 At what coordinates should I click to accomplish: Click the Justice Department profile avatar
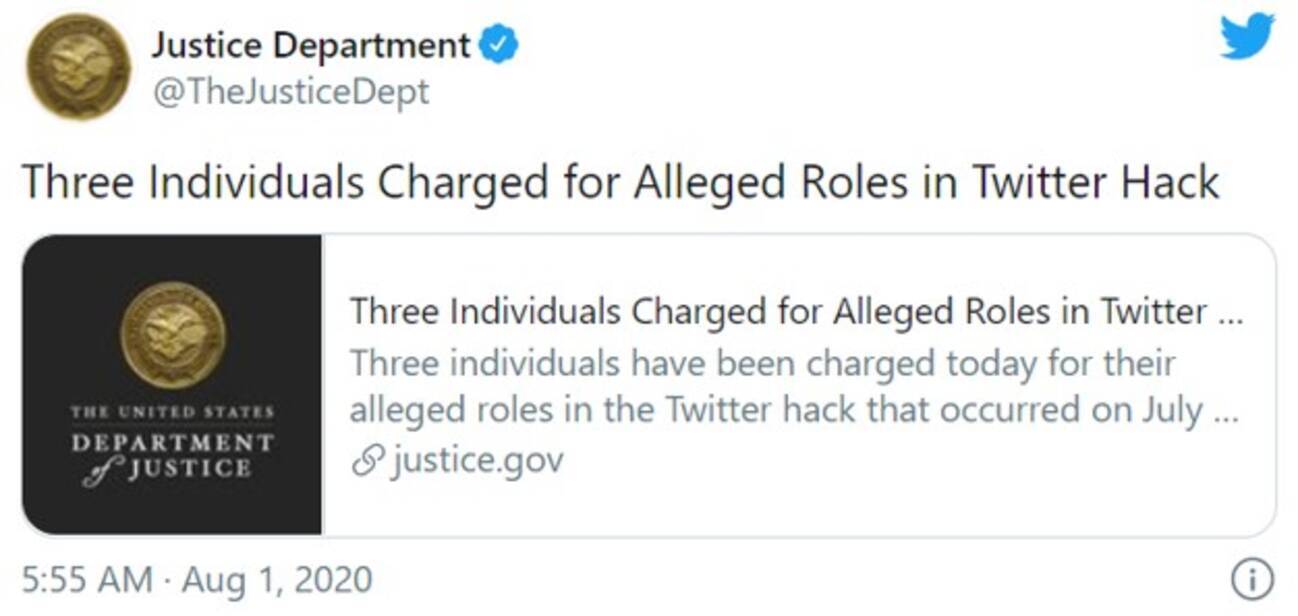tap(78, 68)
